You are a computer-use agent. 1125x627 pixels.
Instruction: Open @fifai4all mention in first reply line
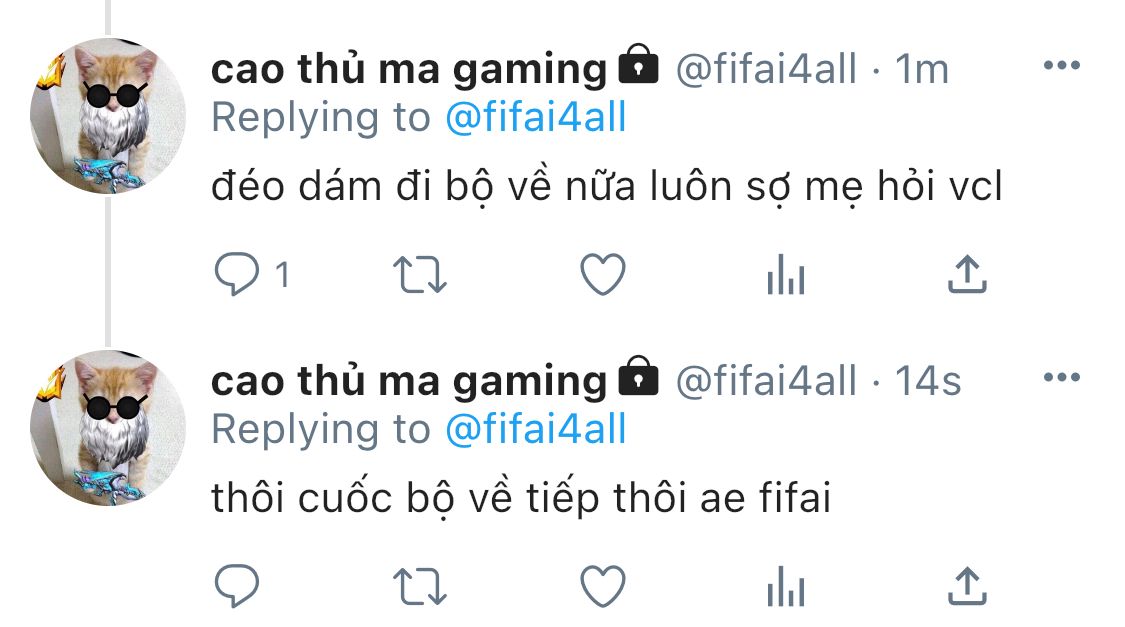coord(536,117)
